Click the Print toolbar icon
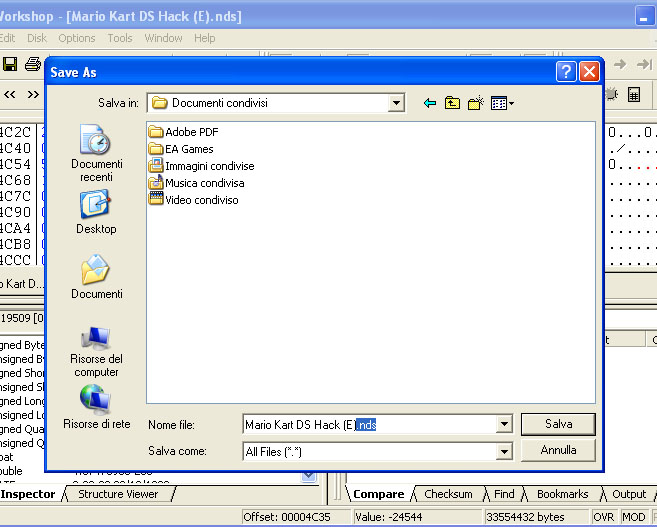657x527 pixels. [x=33, y=64]
